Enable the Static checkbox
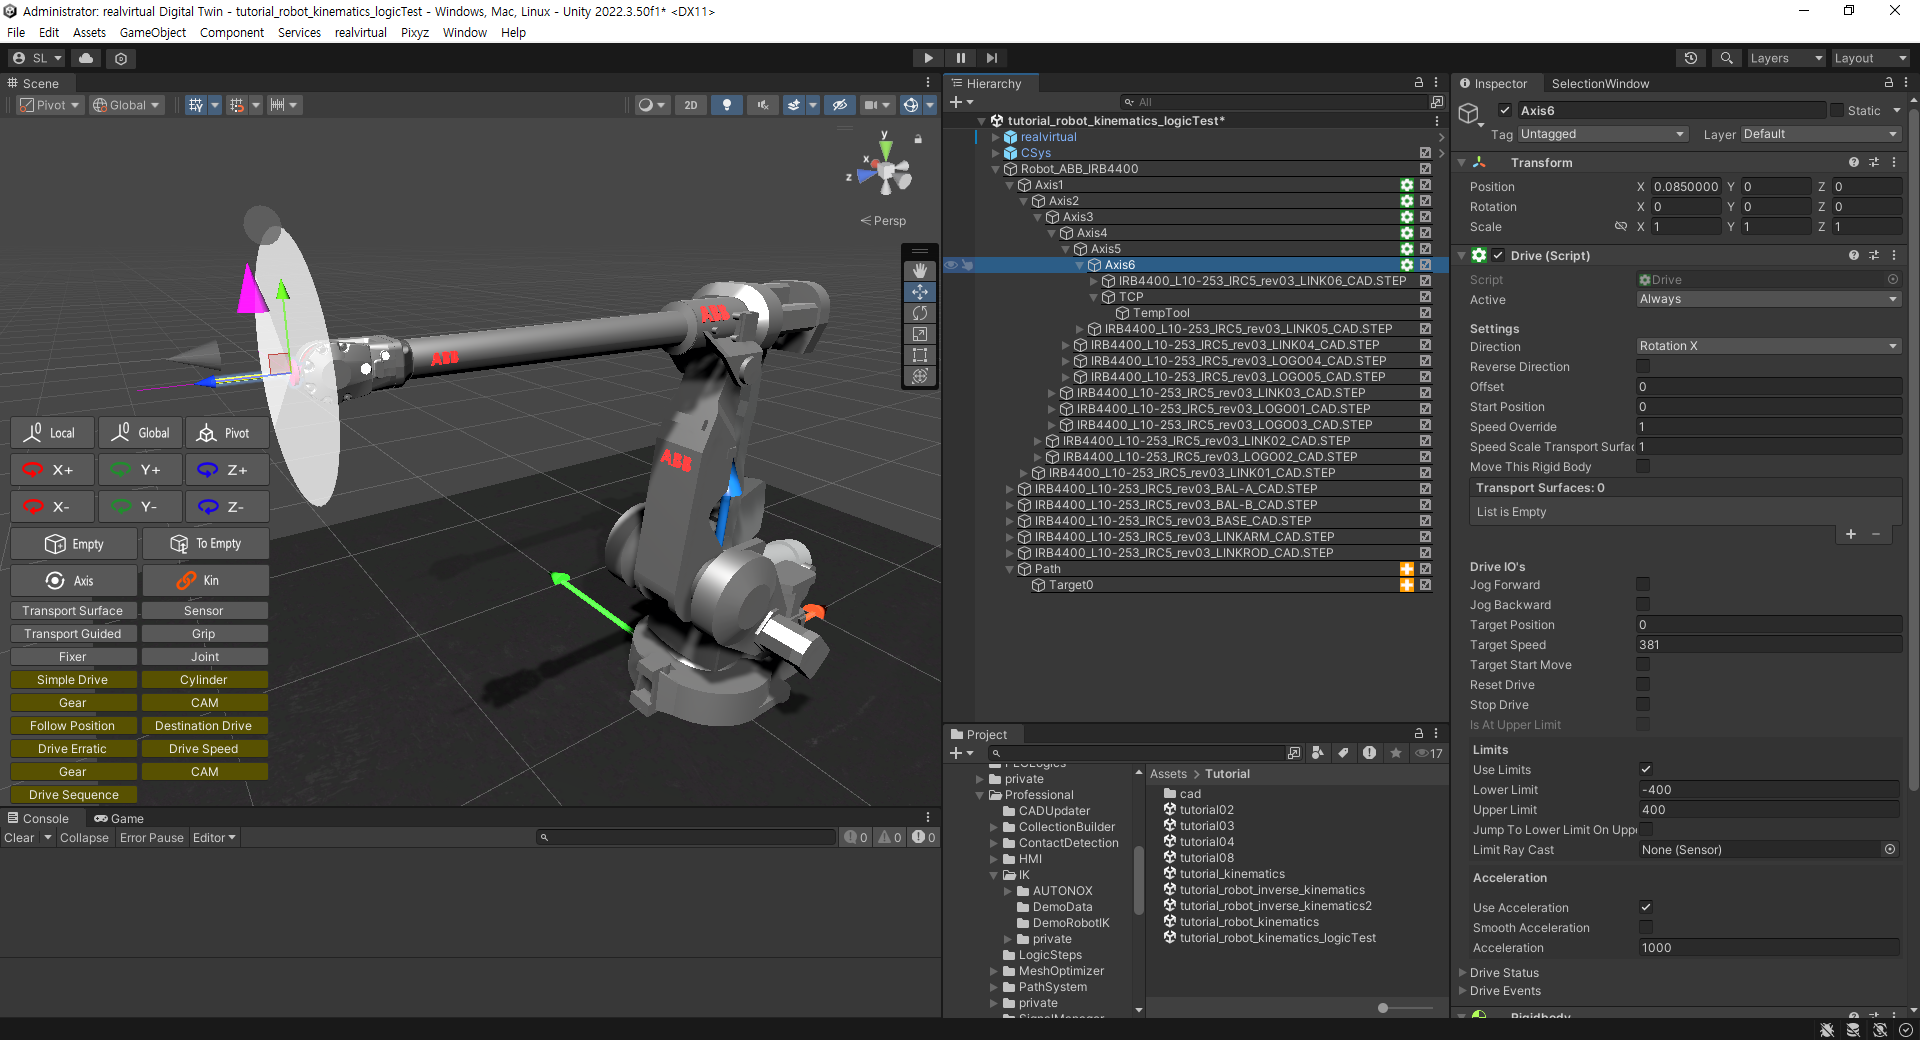Screen dimensions: 1920x1040 click(1837, 111)
